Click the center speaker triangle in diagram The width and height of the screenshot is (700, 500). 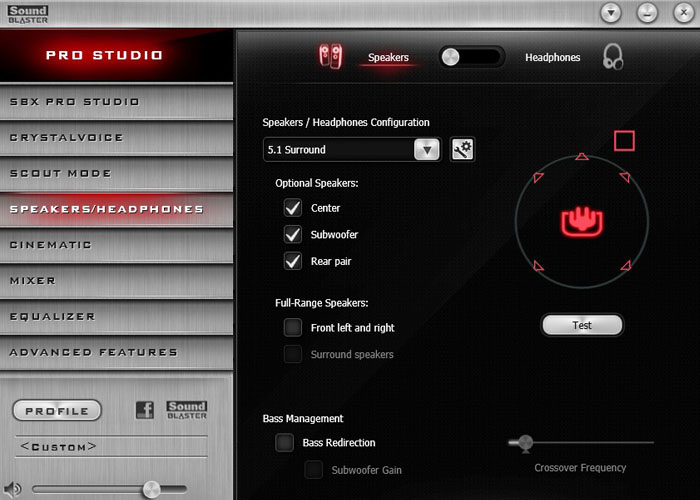(581, 156)
